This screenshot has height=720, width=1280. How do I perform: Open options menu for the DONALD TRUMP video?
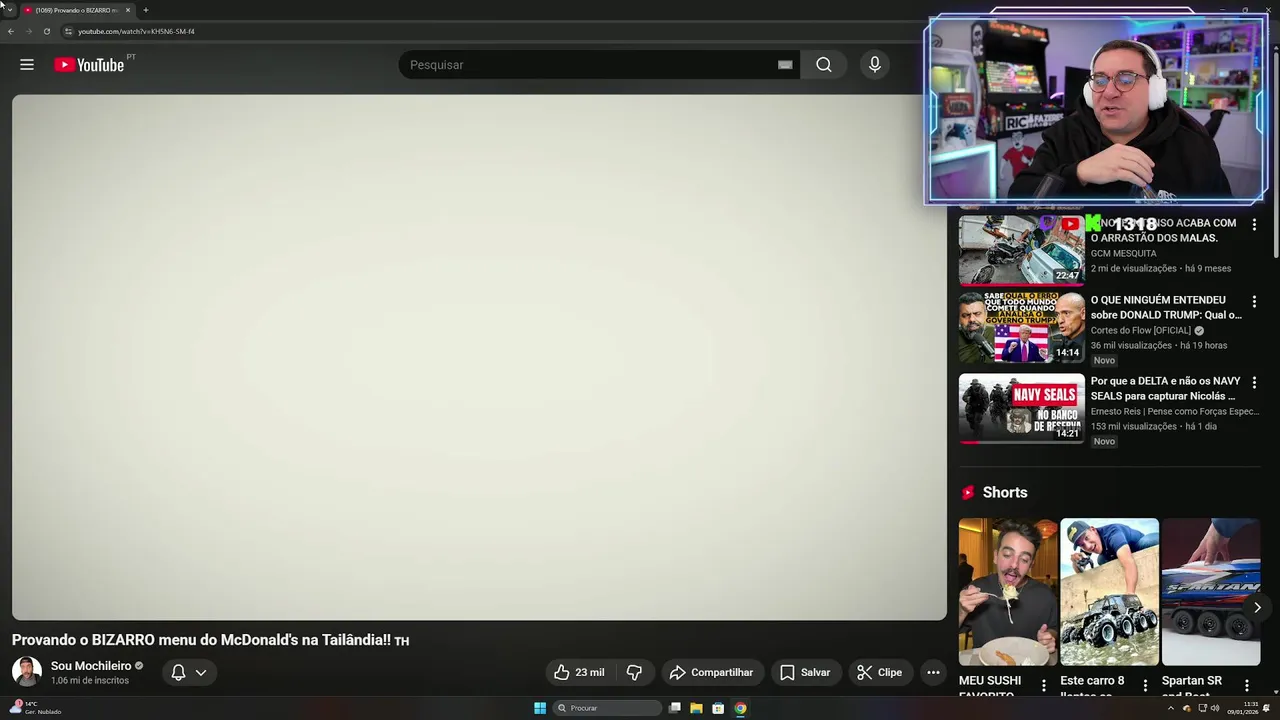coord(1254,301)
